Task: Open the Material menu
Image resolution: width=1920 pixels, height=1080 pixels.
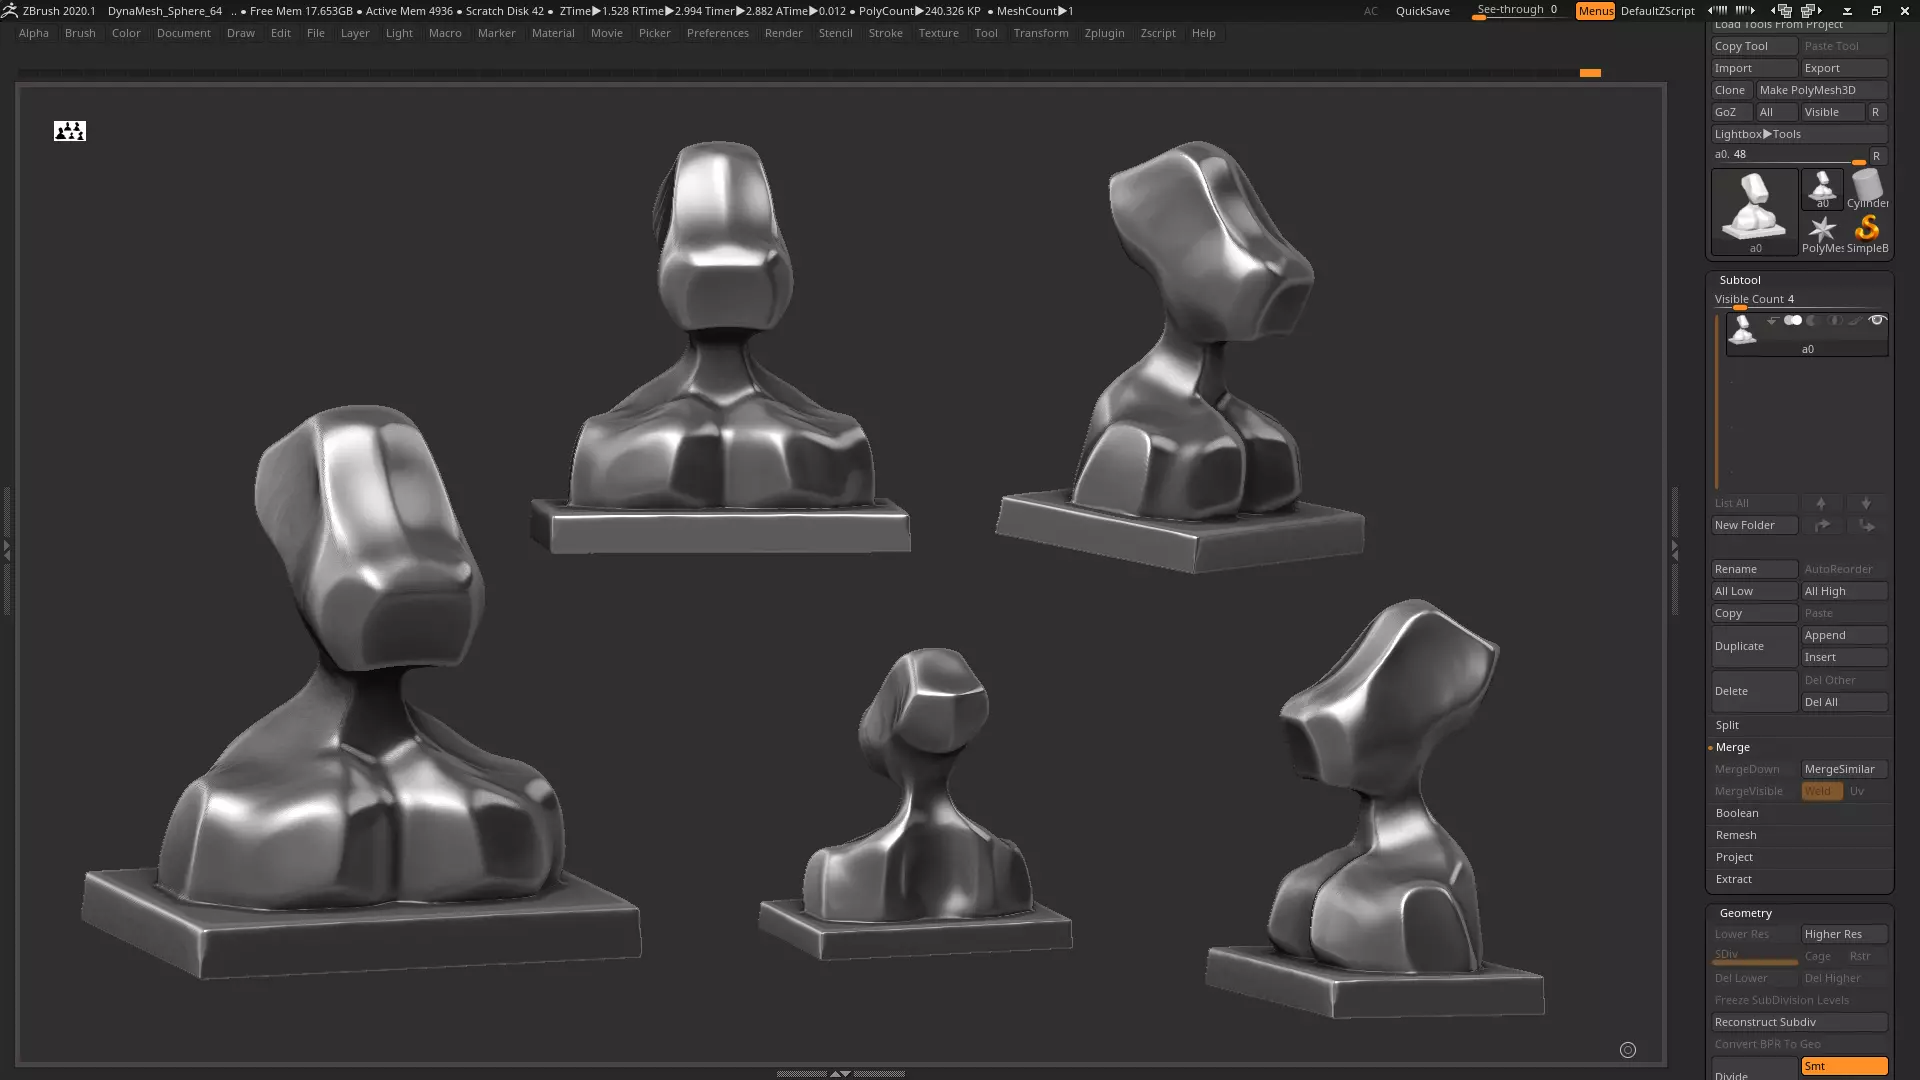Action: 553,33
